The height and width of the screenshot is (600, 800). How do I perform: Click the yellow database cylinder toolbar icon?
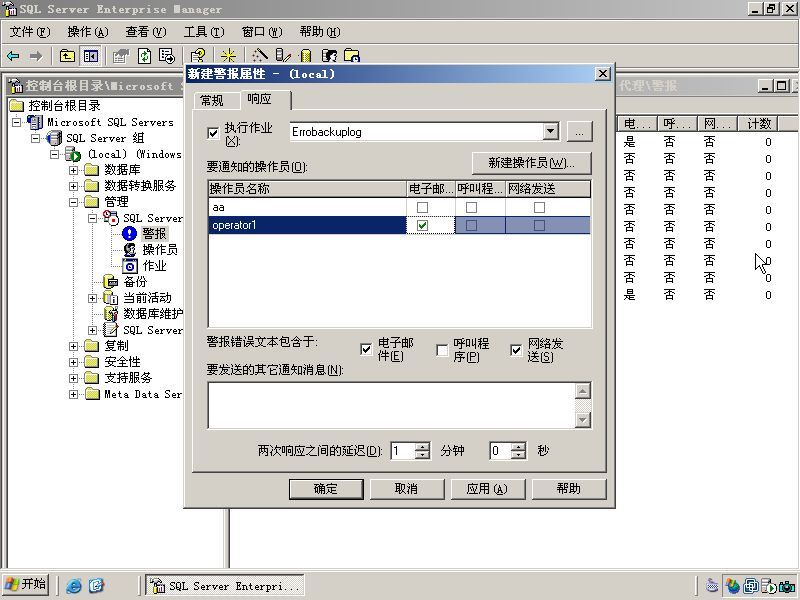pos(306,56)
